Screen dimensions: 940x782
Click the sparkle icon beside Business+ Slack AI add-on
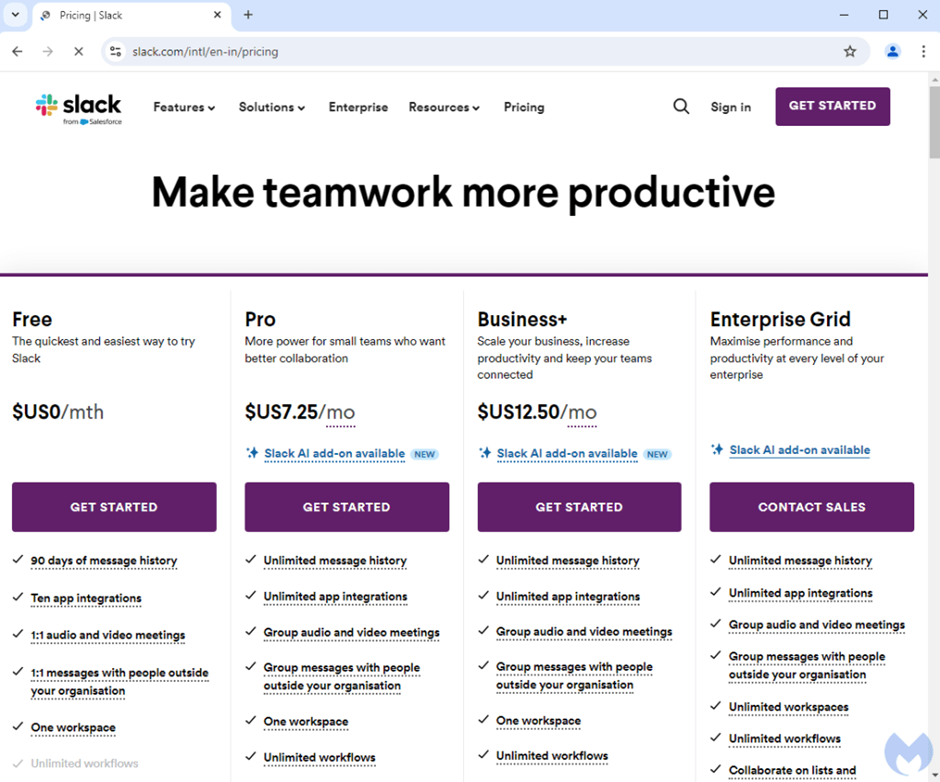tap(485, 453)
